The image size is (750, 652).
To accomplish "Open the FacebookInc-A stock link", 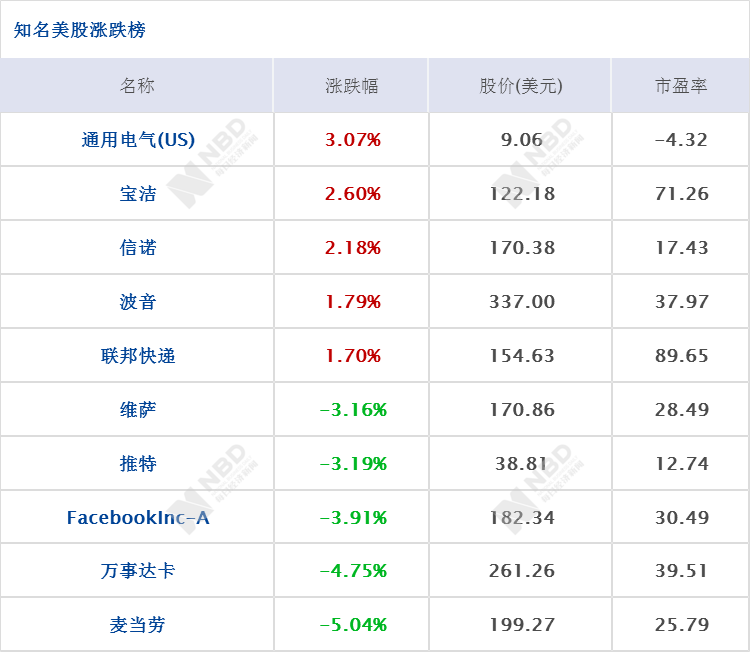I will coord(138,518).
